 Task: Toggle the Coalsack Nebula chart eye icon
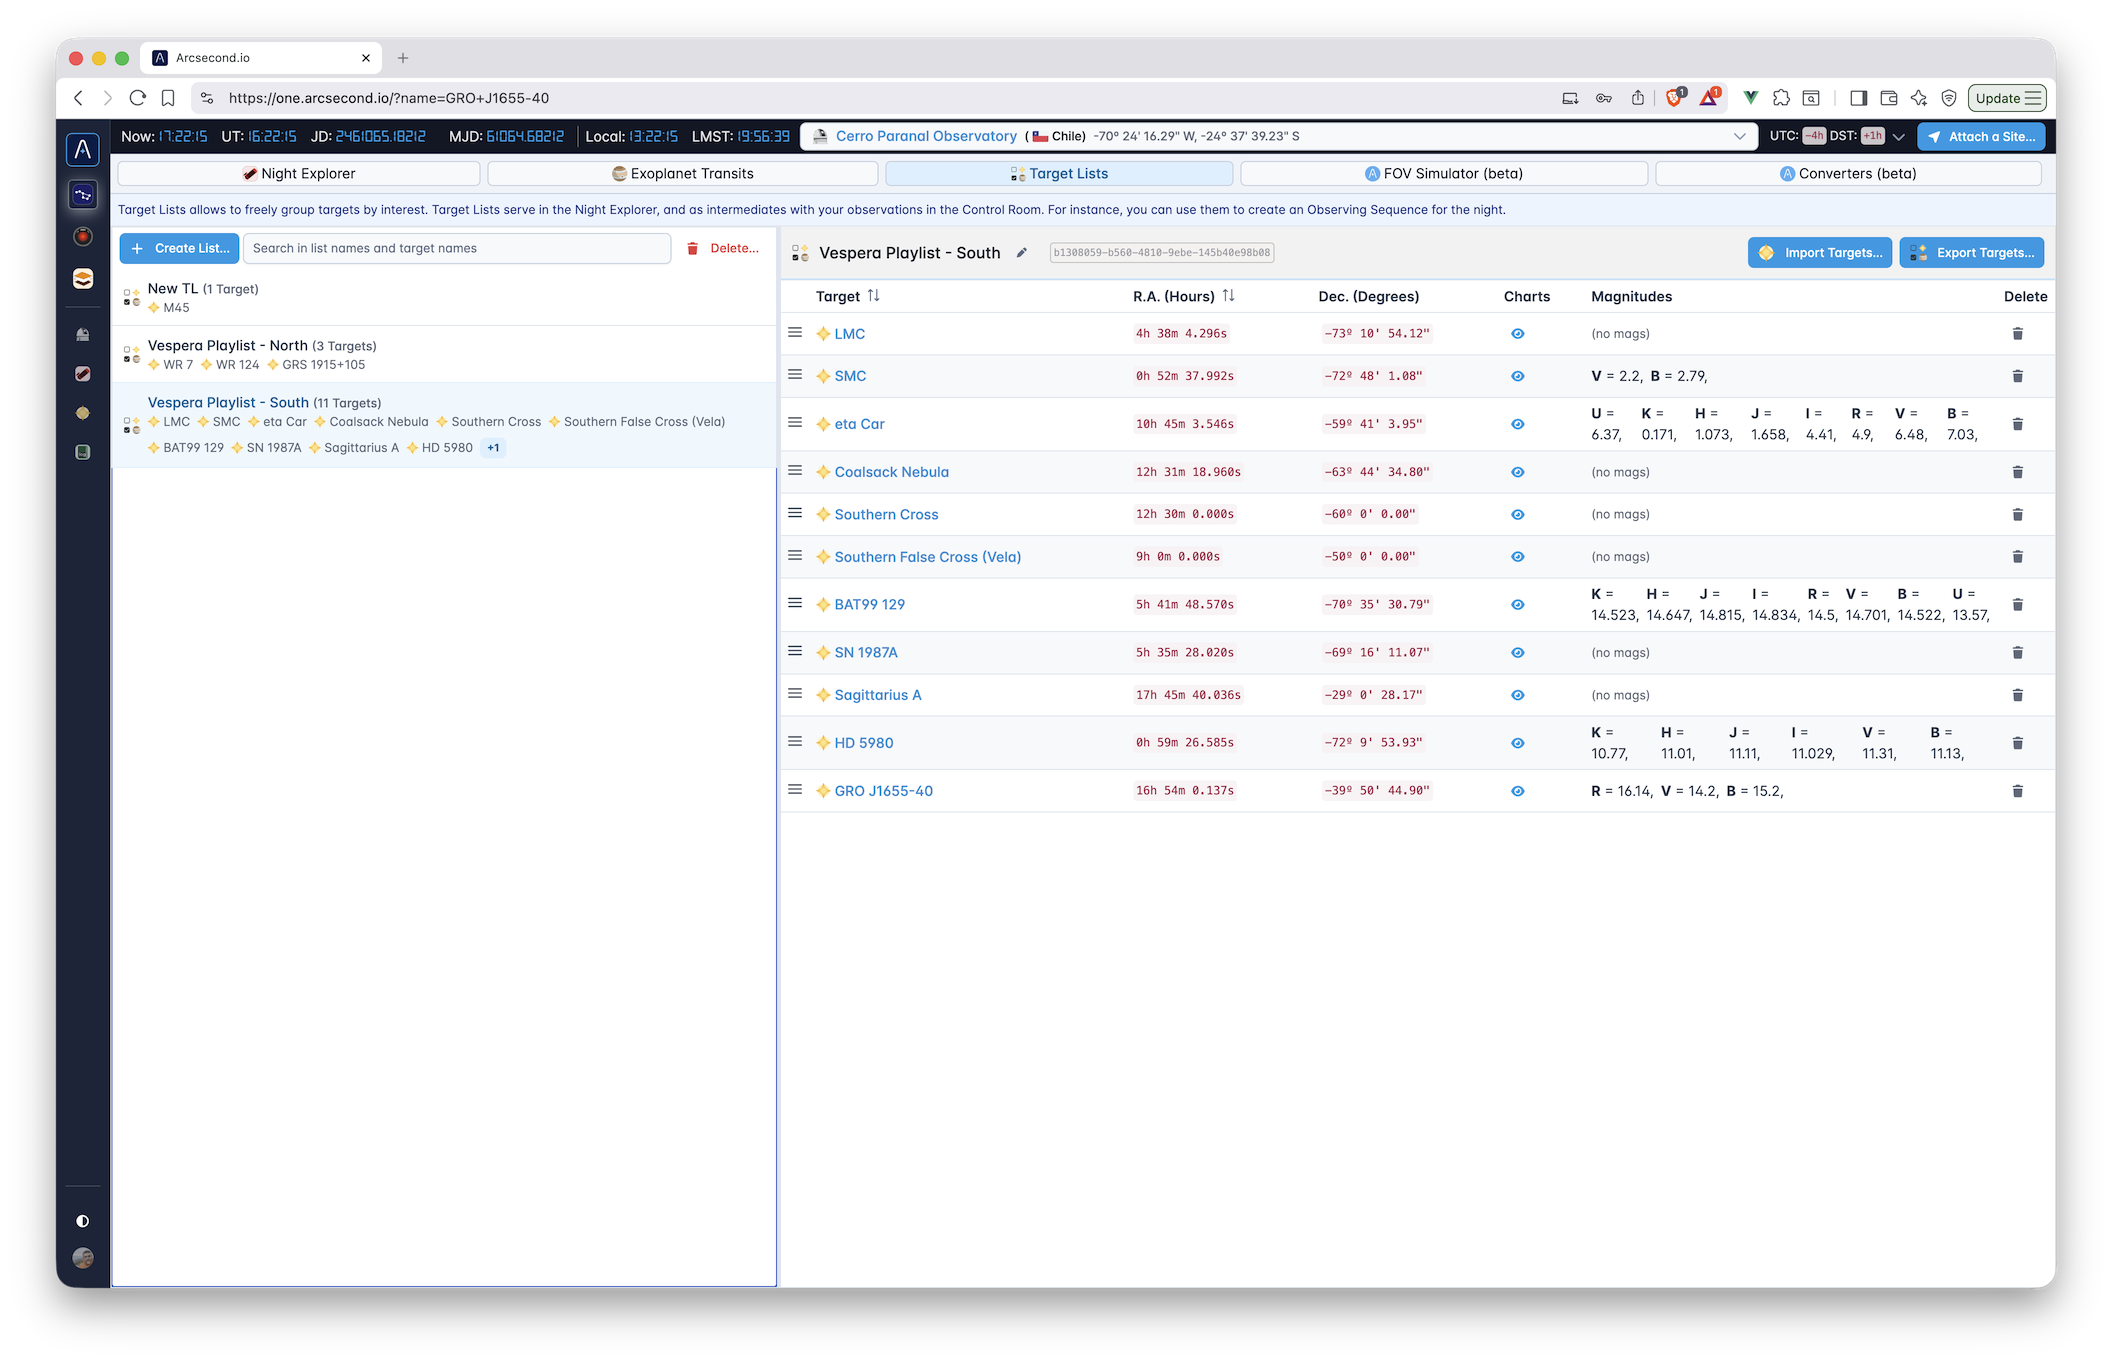click(1517, 472)
